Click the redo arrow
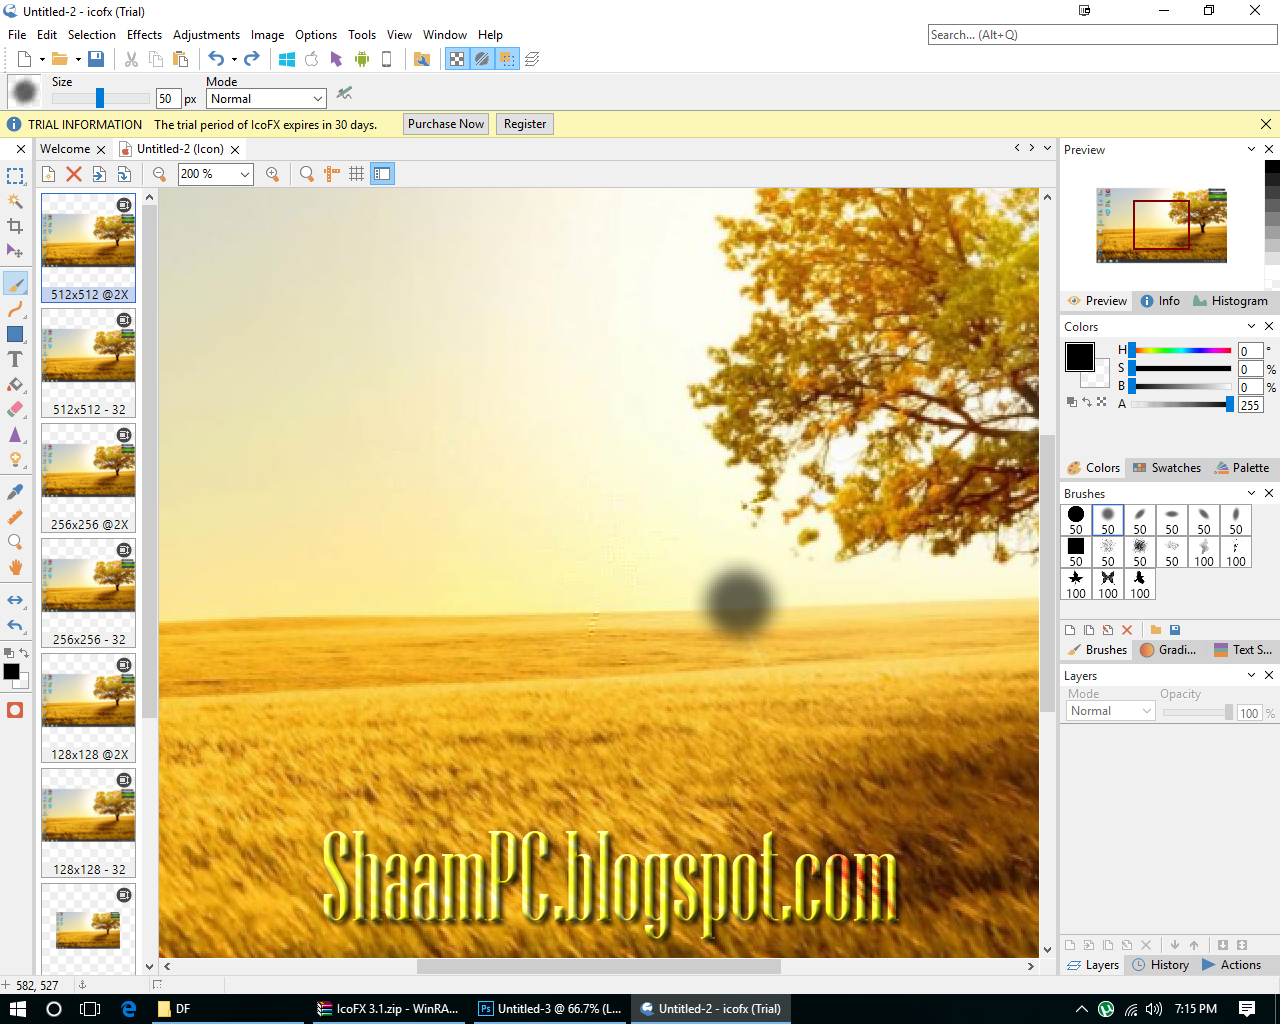 [x=252, y=59]
